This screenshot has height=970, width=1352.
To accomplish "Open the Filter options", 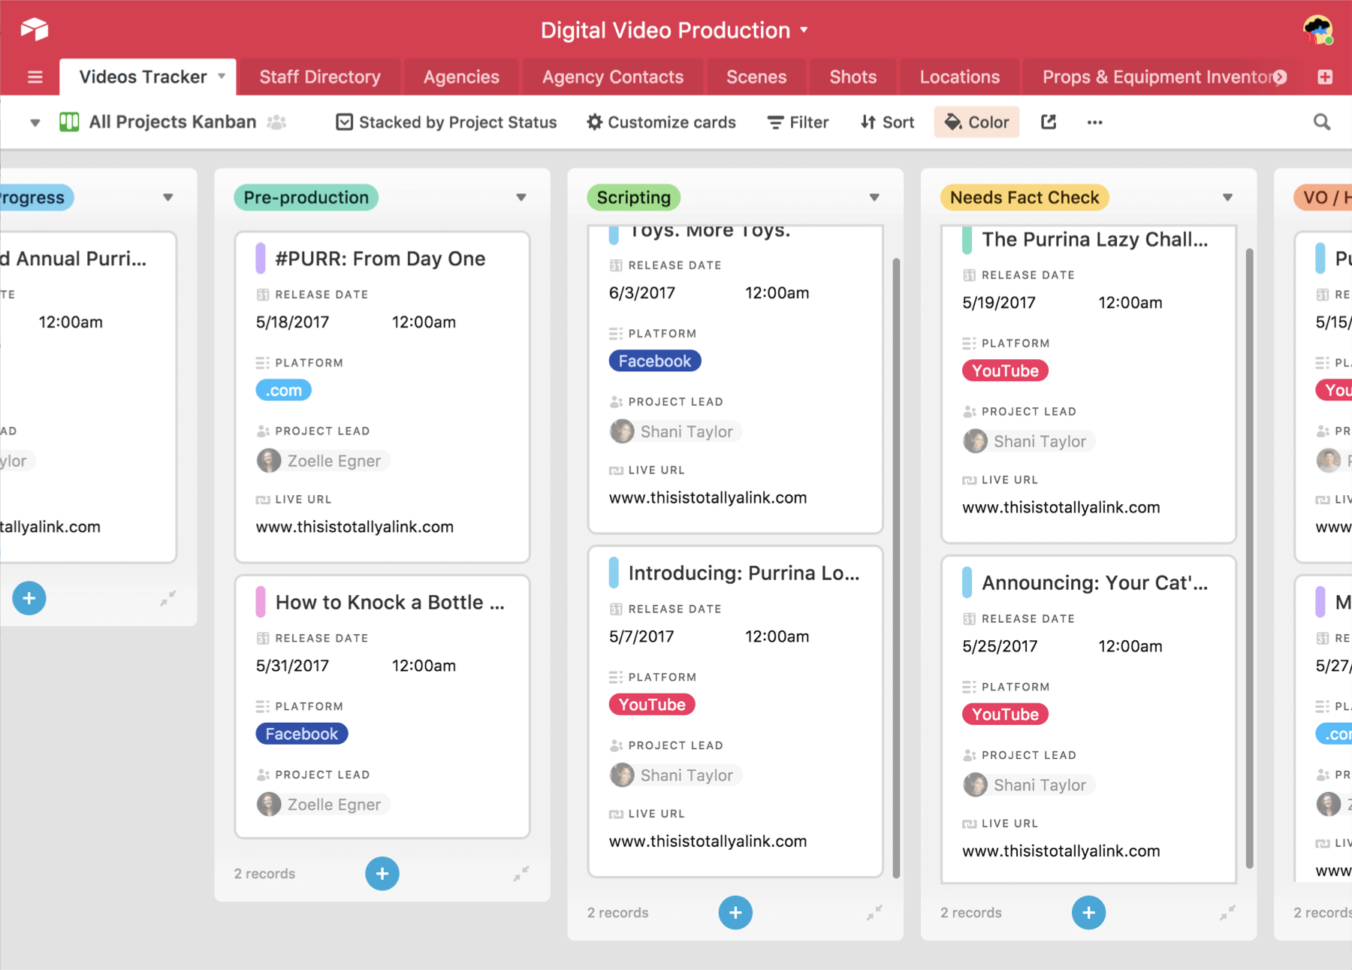I will pos(797,122).
